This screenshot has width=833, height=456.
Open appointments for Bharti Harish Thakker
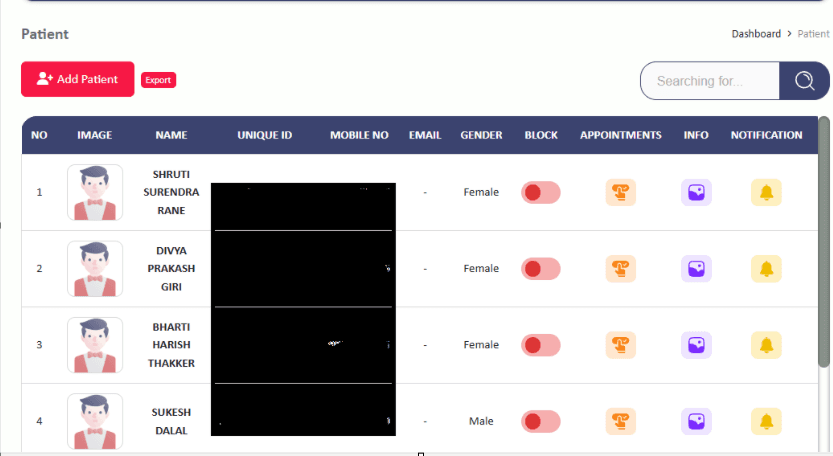tap(620, 345)
